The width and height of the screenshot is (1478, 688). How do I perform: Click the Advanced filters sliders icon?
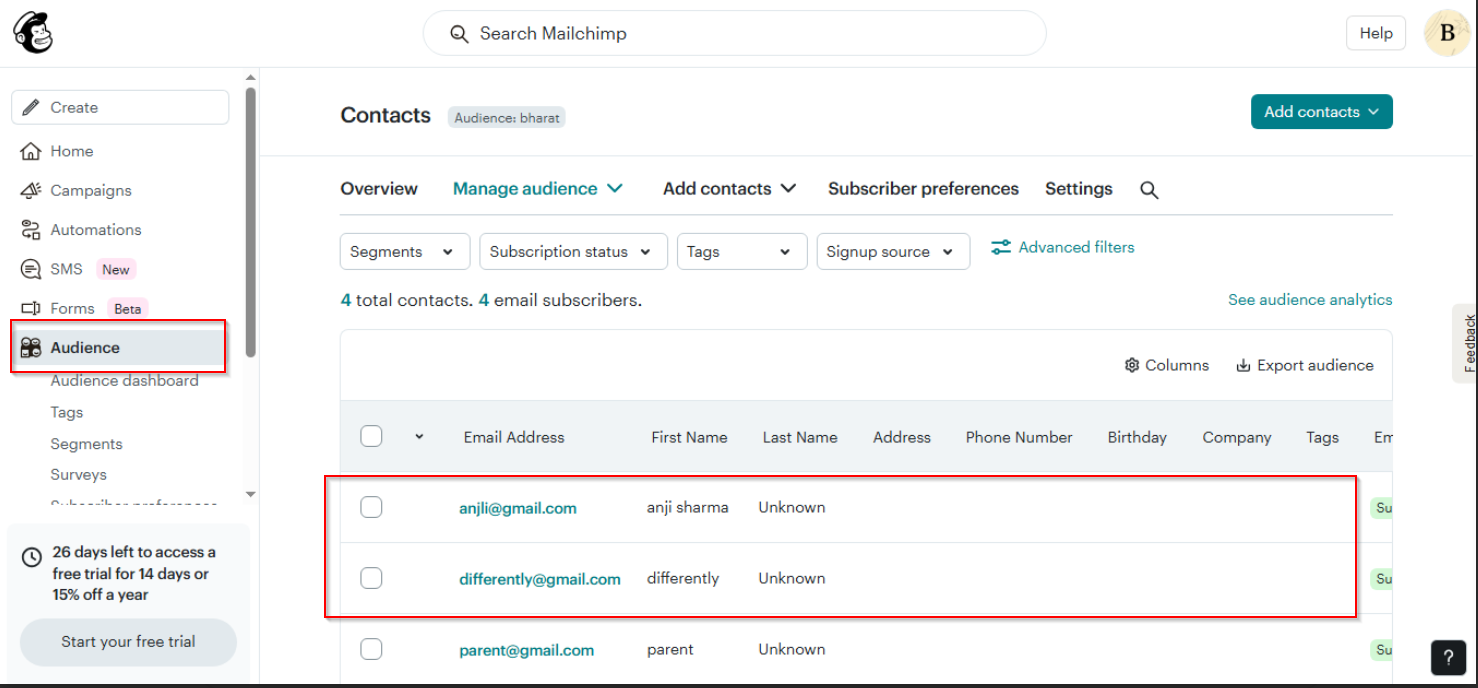coord(1001,247)
